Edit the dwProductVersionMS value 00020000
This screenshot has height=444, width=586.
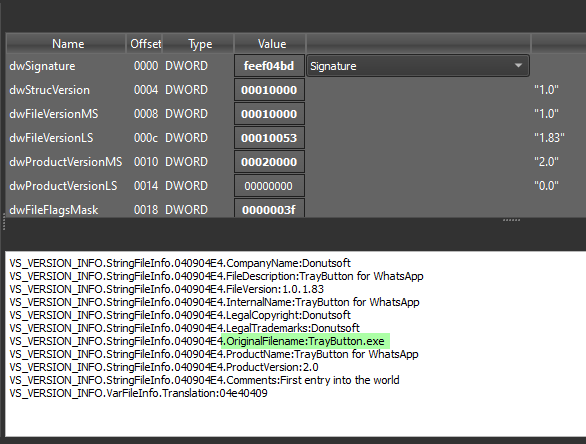269,162
